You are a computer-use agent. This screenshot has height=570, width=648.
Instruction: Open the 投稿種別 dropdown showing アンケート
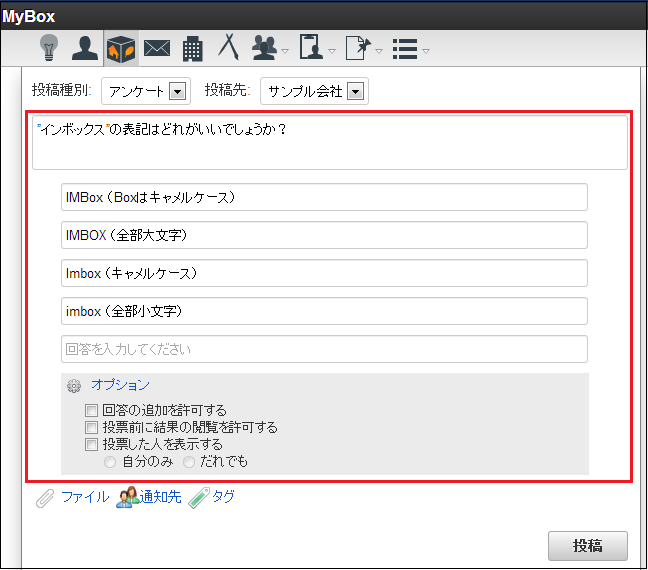(146, 91)
